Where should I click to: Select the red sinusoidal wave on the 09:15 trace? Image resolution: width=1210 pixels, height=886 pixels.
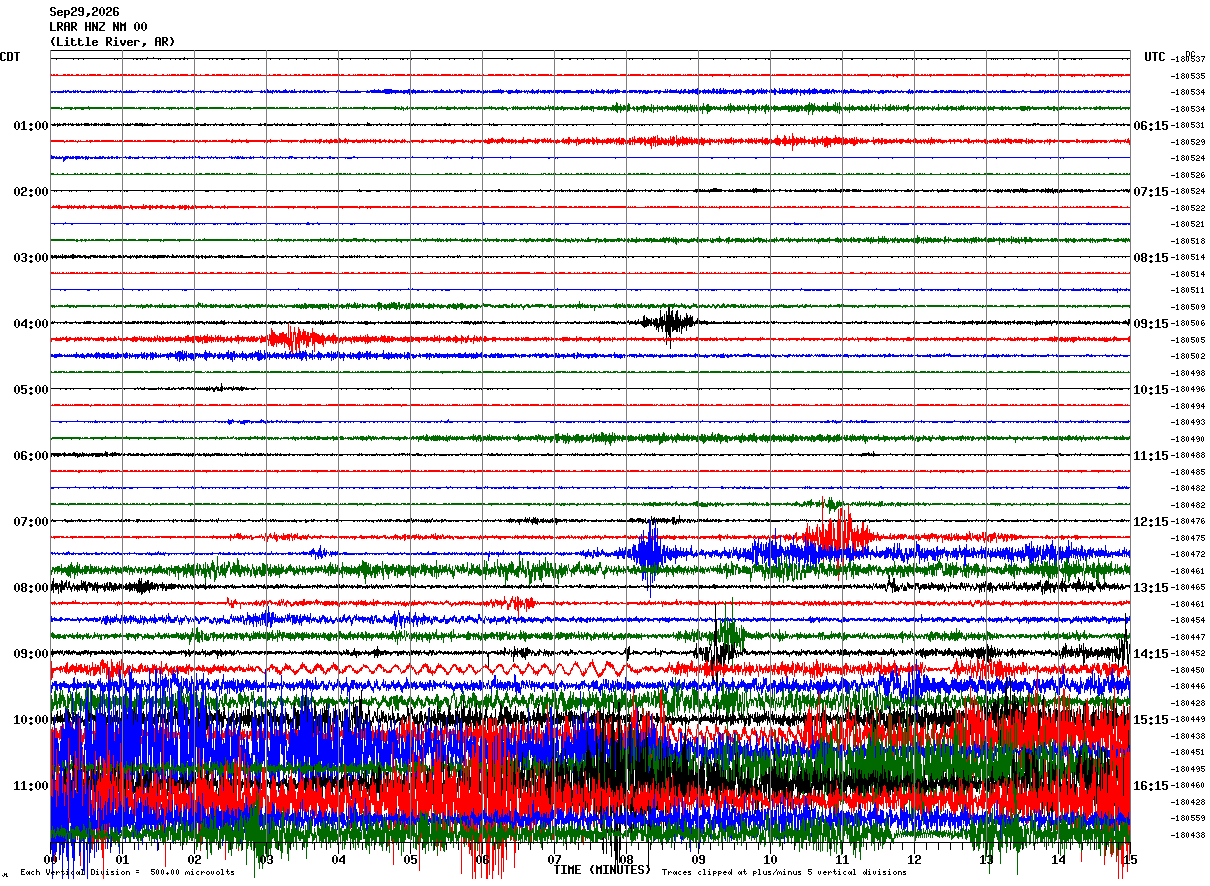[440, 668]
